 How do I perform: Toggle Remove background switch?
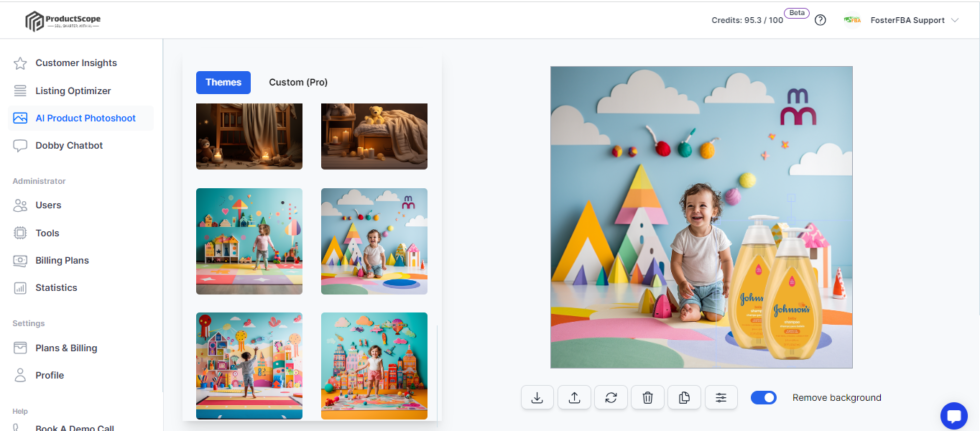coord(764,397)
